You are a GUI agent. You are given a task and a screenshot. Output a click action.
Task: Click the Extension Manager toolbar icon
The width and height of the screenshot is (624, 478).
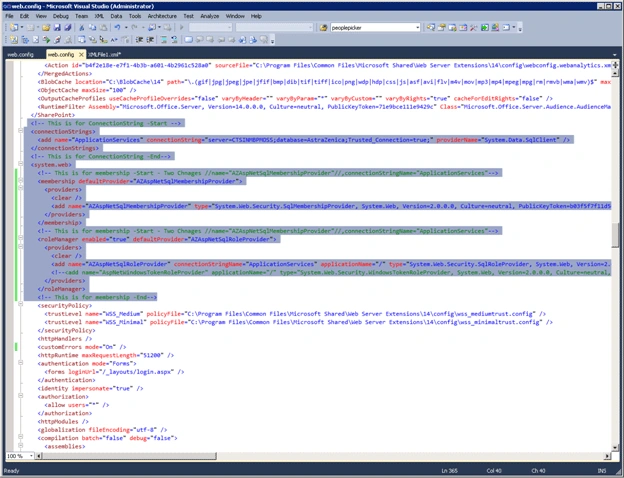point(495,28)
